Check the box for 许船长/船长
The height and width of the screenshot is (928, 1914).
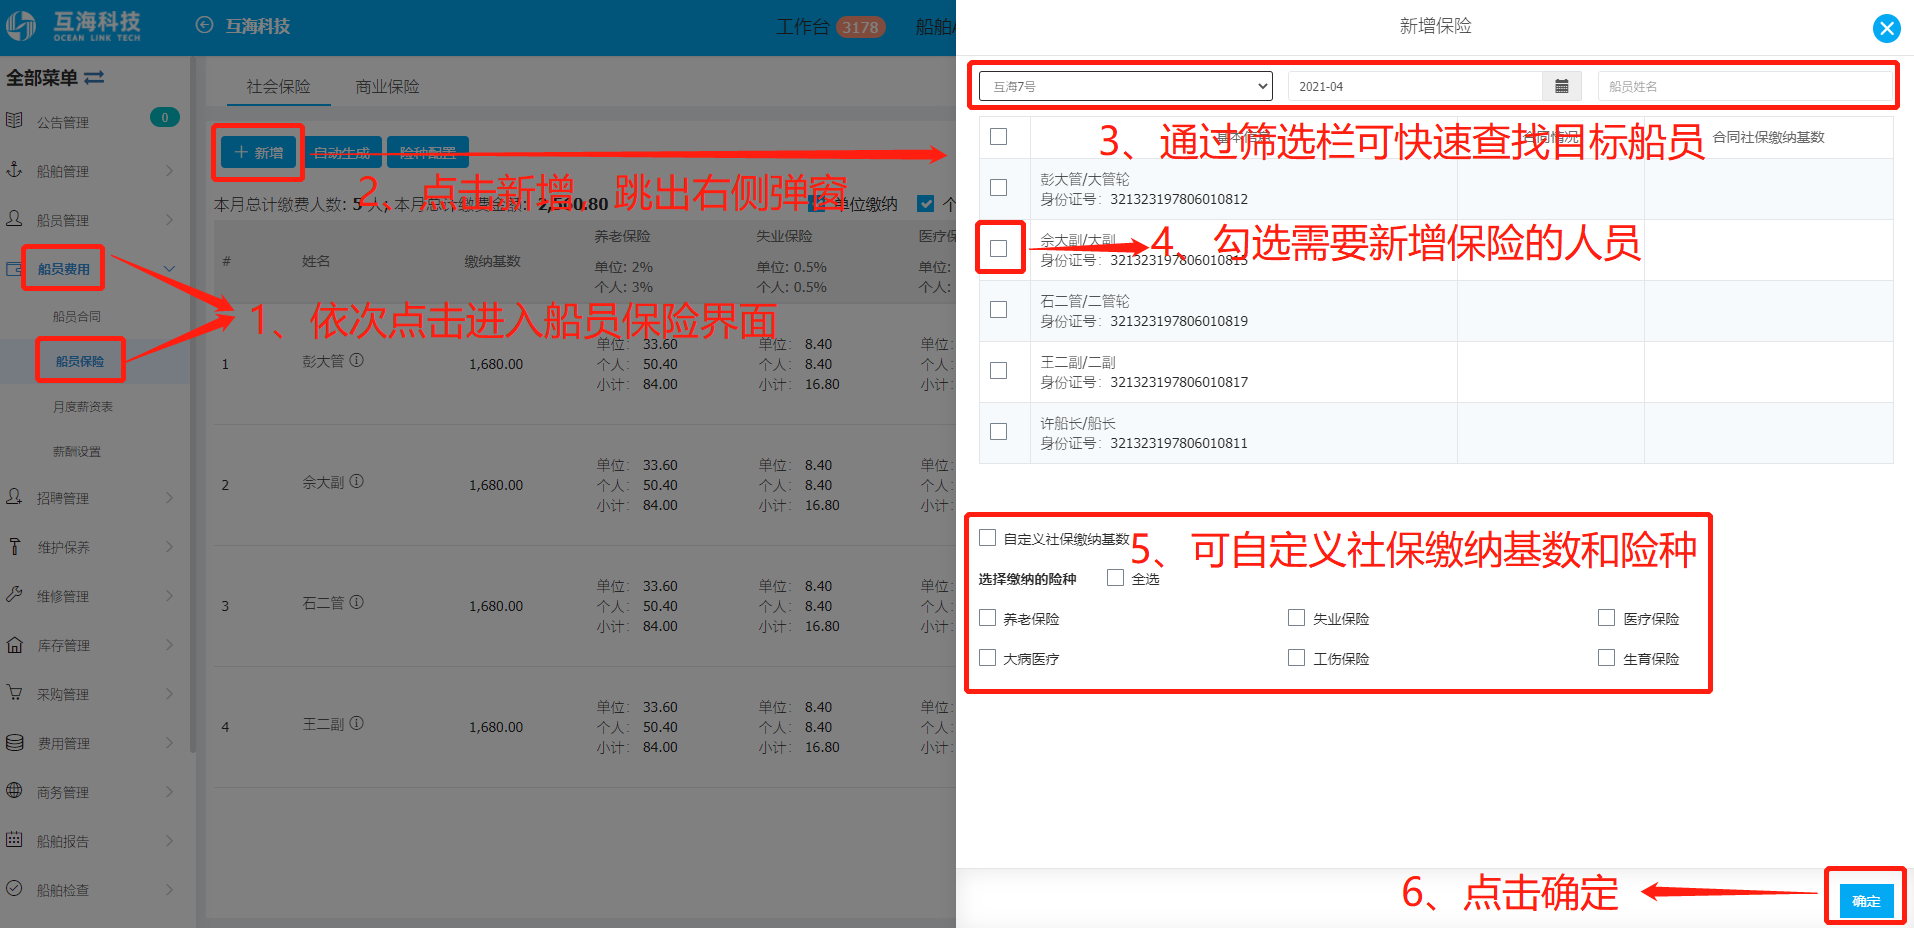click(x=998, y=431)
